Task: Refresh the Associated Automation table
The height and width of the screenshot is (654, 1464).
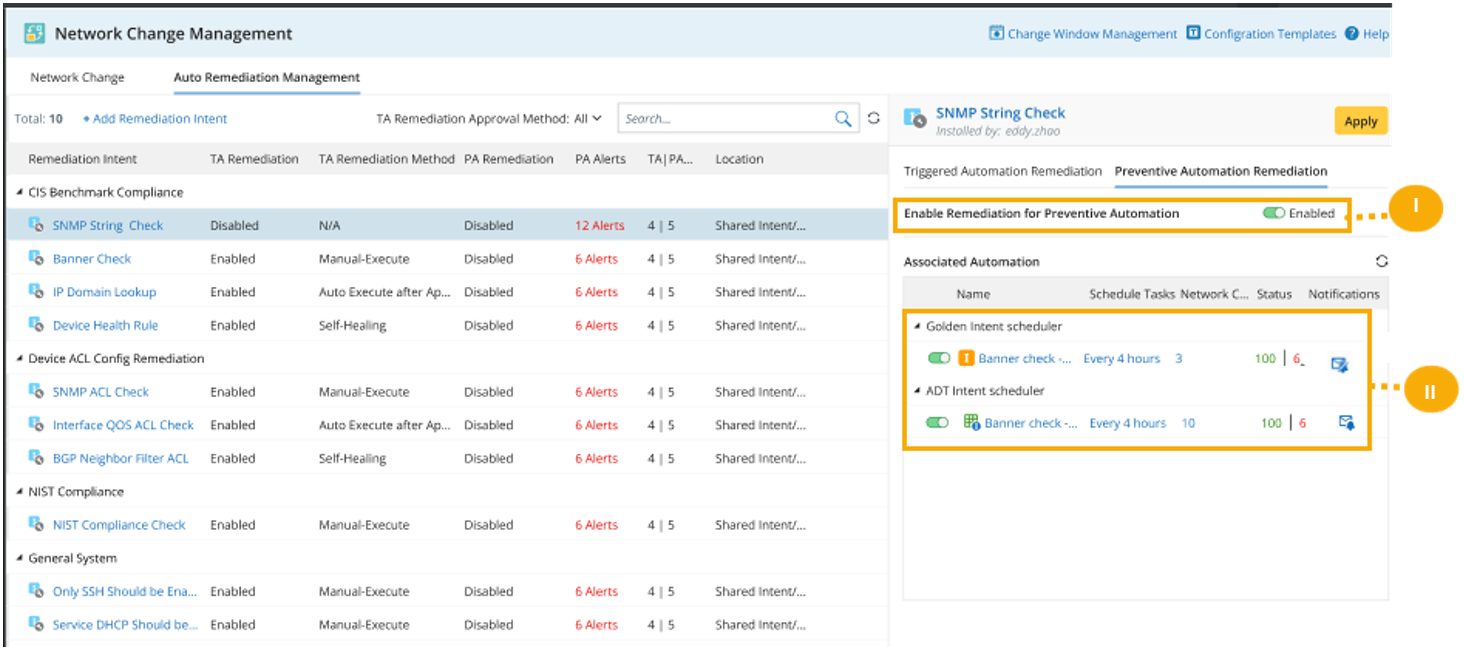Action: coord(1381,261)
